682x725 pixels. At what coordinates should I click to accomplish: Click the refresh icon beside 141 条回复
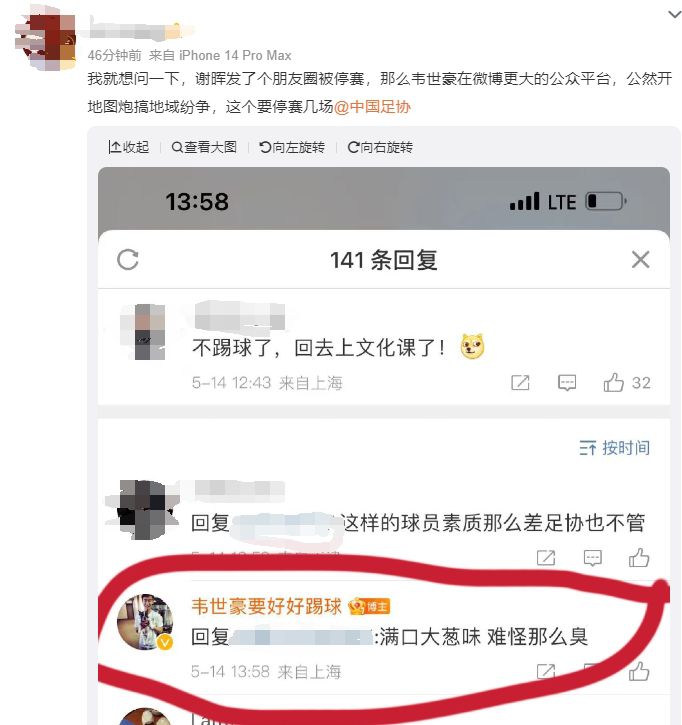point(128,259)
